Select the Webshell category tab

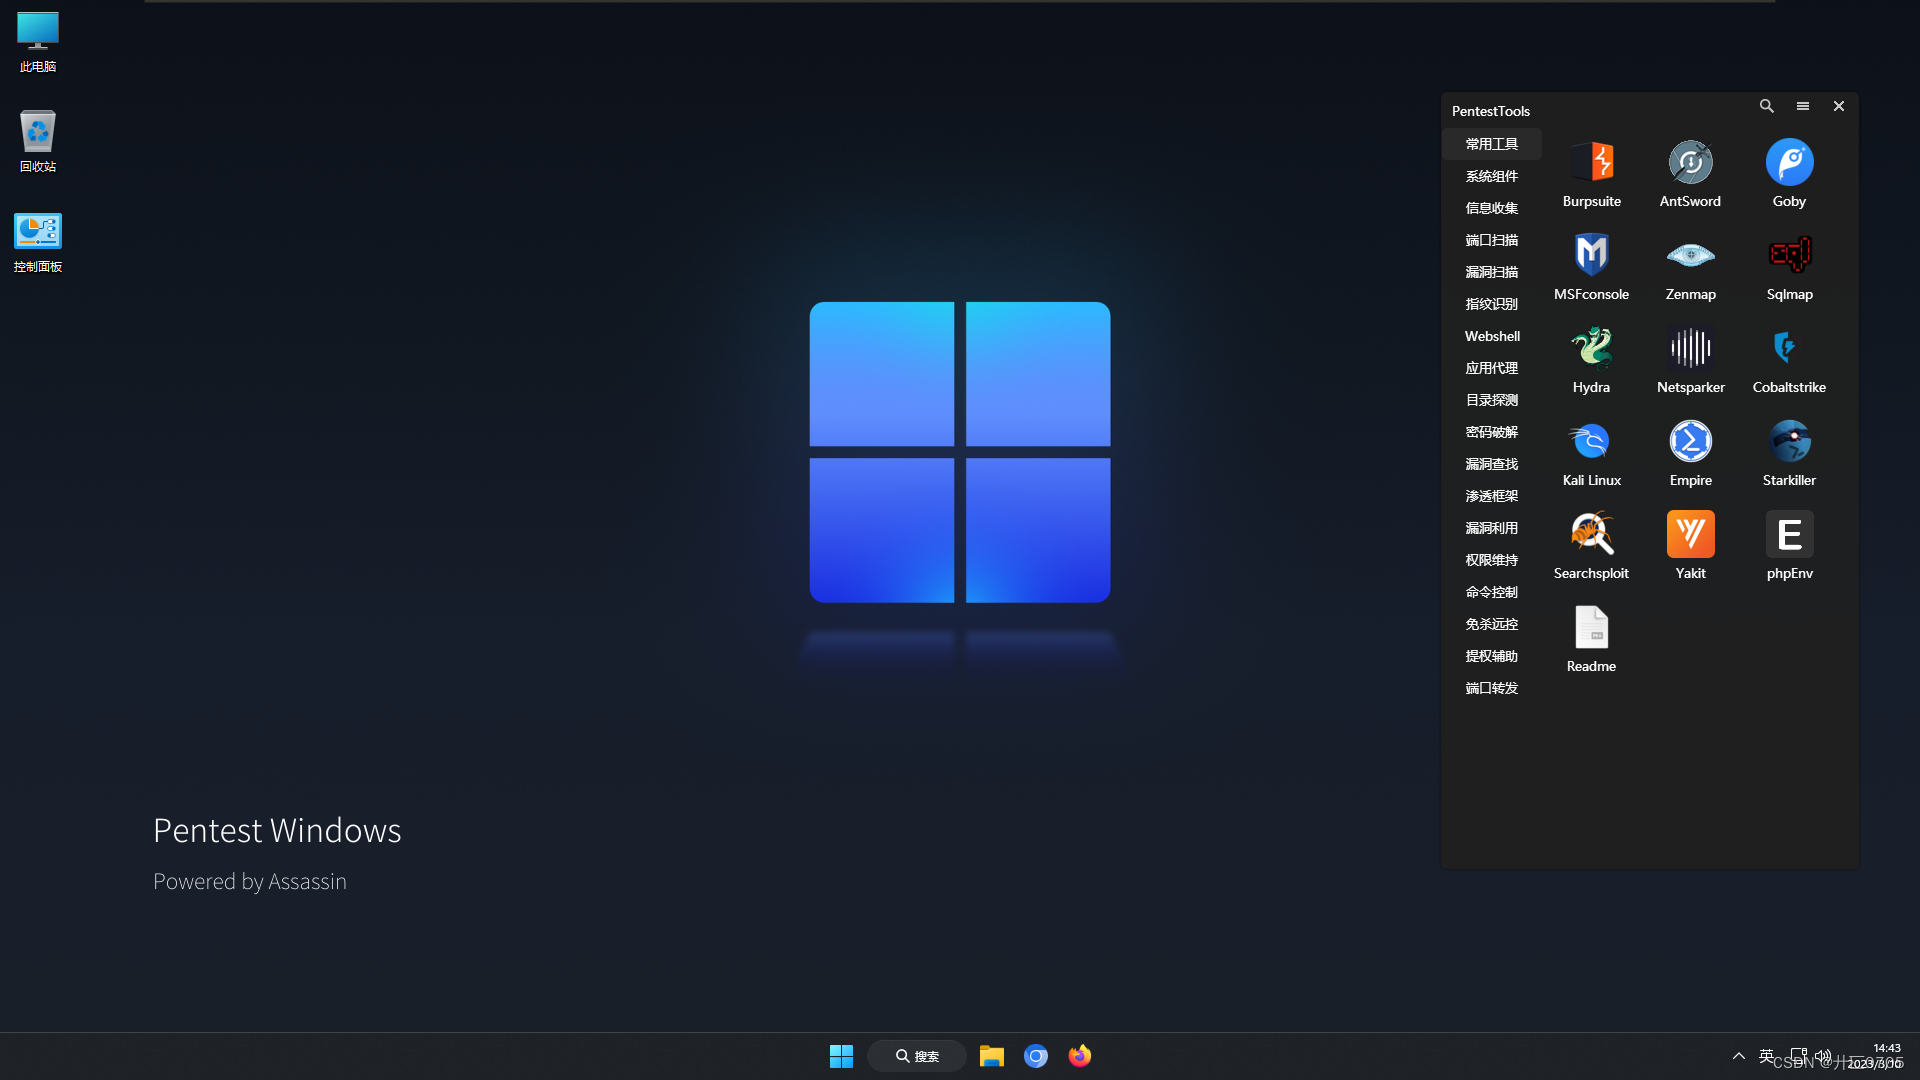[1491, 336]
